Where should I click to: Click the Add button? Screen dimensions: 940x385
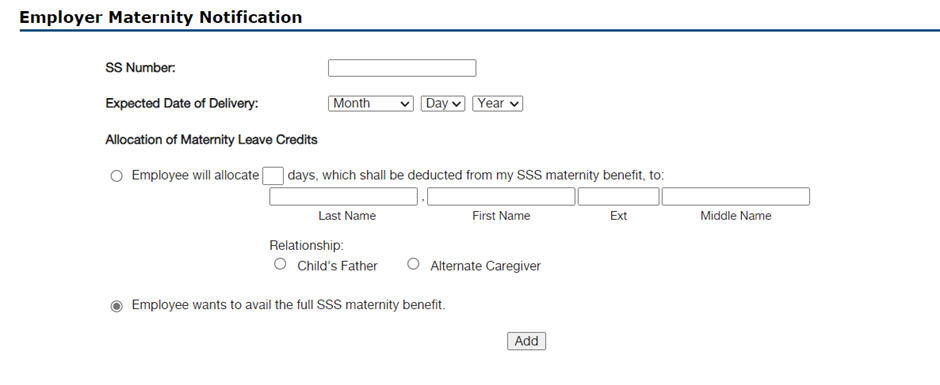pos(526,341)
